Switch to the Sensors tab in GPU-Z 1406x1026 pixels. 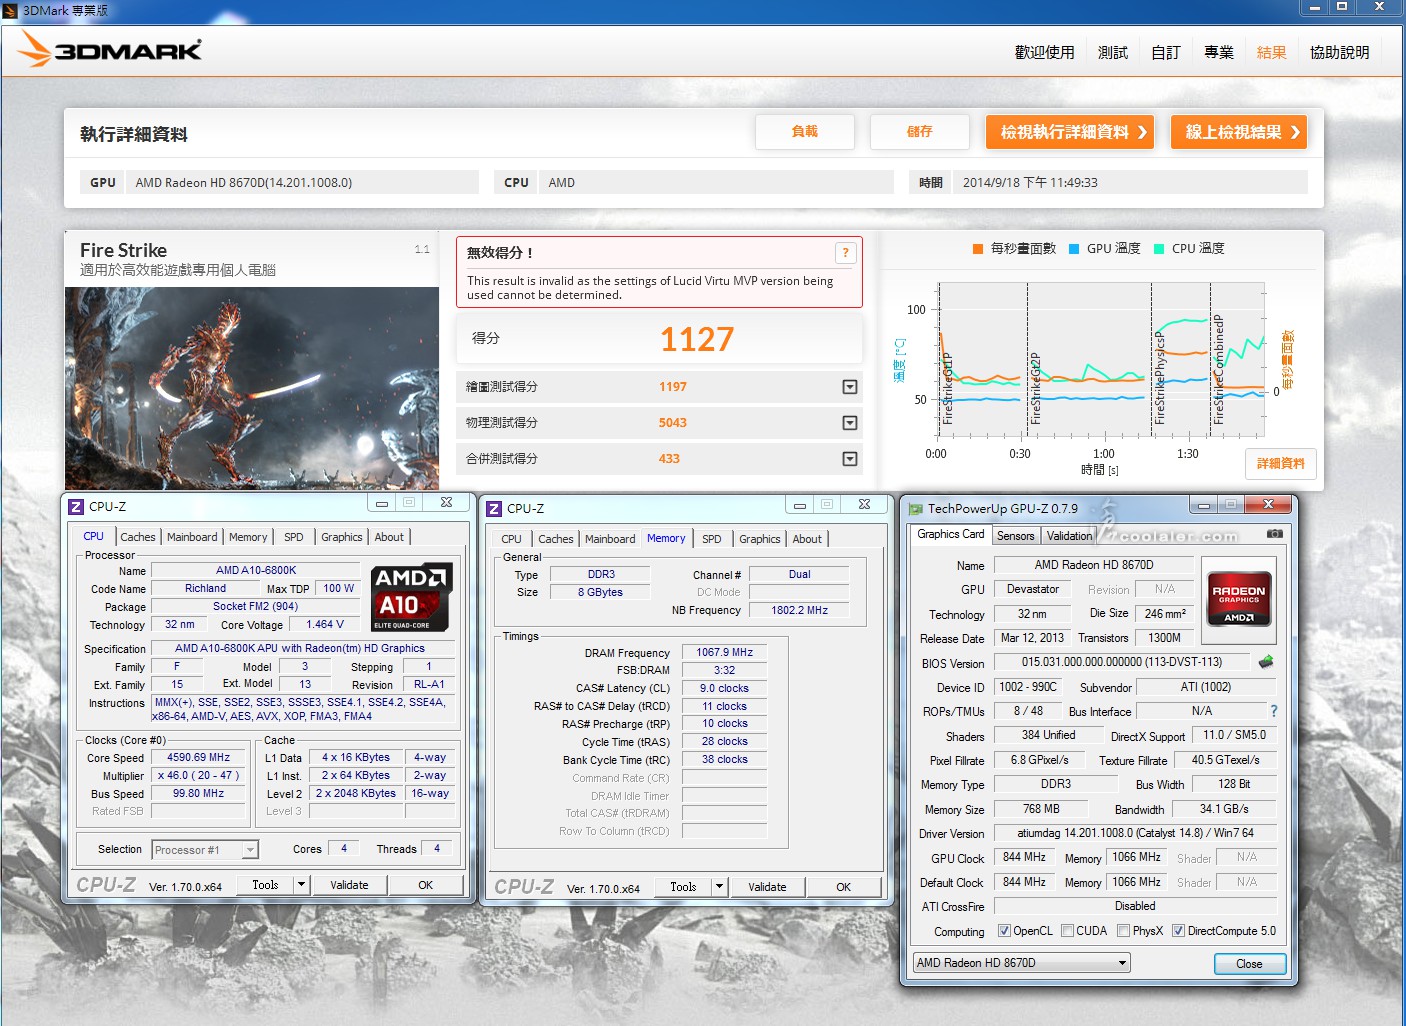1016,536
